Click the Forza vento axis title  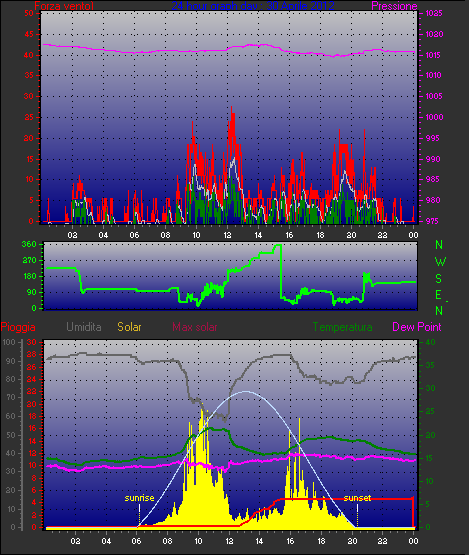[64, 6]
